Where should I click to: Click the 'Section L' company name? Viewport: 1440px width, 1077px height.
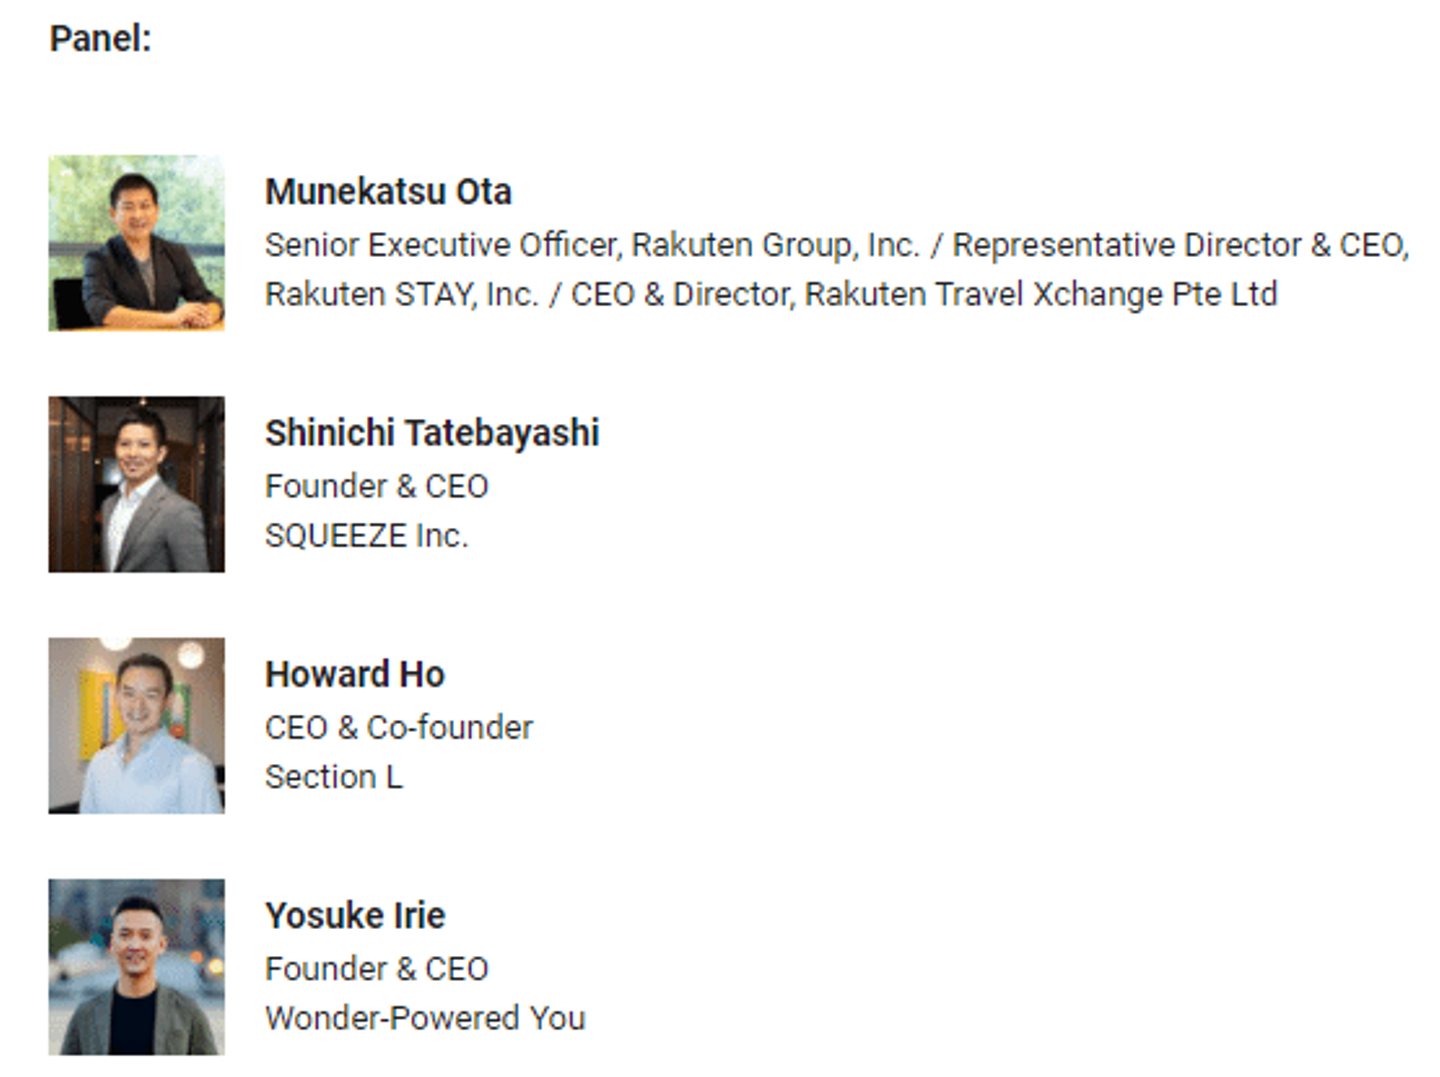(x=334, y=777)
